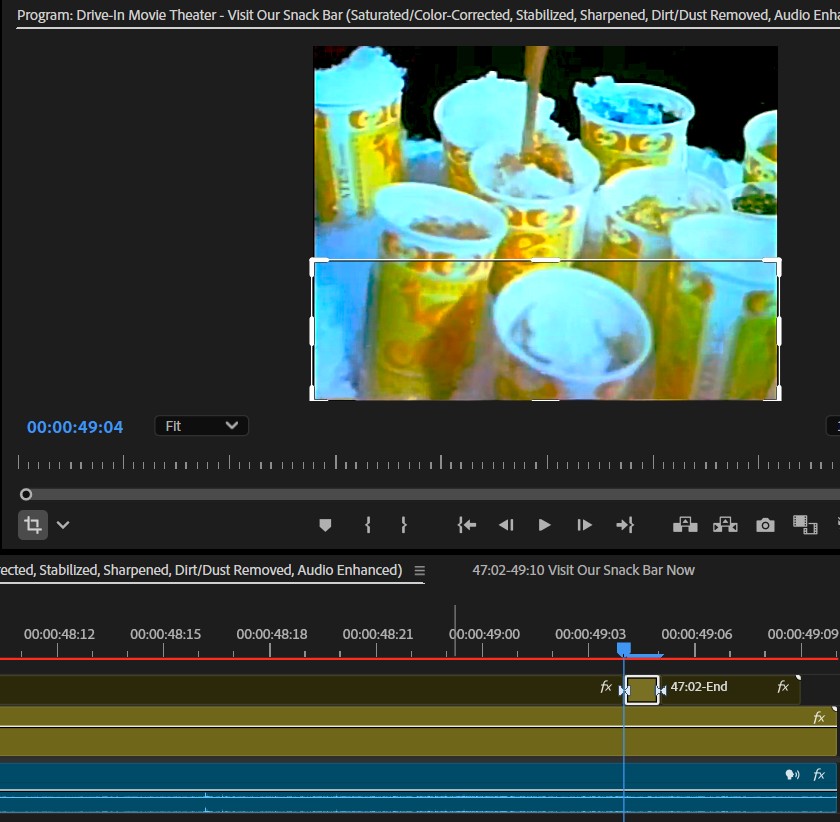Click the fx badge on the blue audio clip
This screenshot has height=822, width=840.
point(819,774)
